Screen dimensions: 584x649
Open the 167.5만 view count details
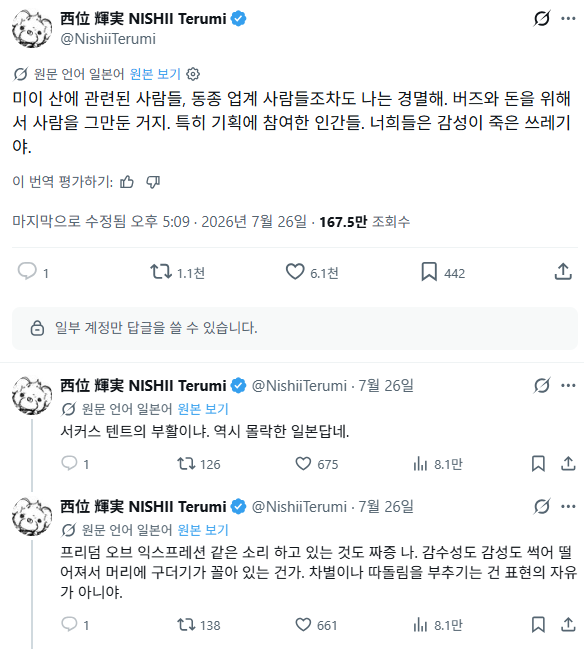(365, 222)
